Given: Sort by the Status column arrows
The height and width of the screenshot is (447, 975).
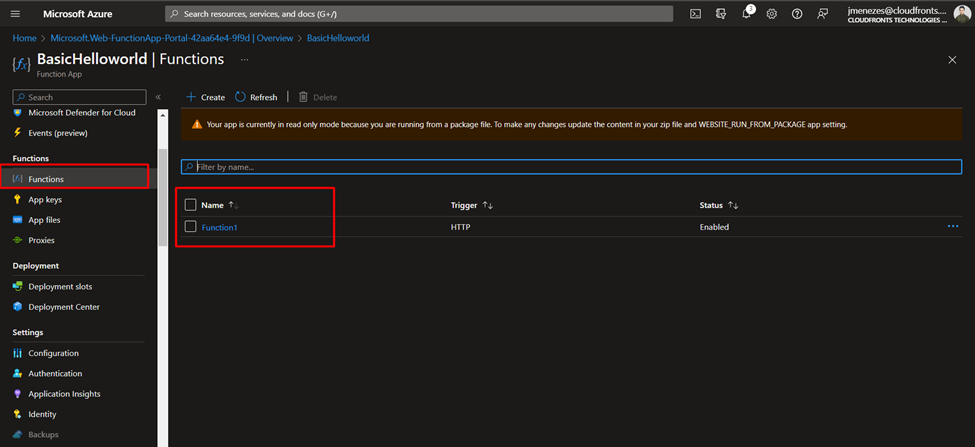Looking at the screenshot, I should [732, 205].
